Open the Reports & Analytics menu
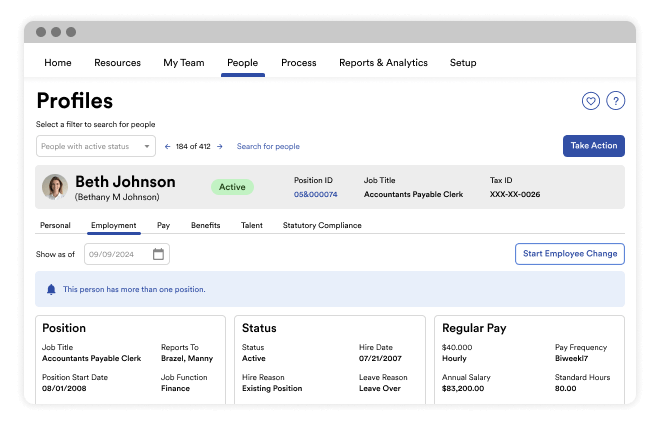Viewport: 660px width, 426px height. 383,63
